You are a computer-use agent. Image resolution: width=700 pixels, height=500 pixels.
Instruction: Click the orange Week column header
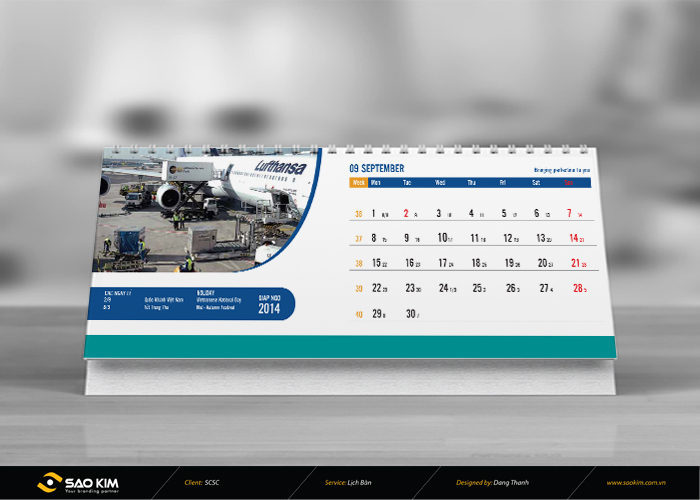[358, 183]
